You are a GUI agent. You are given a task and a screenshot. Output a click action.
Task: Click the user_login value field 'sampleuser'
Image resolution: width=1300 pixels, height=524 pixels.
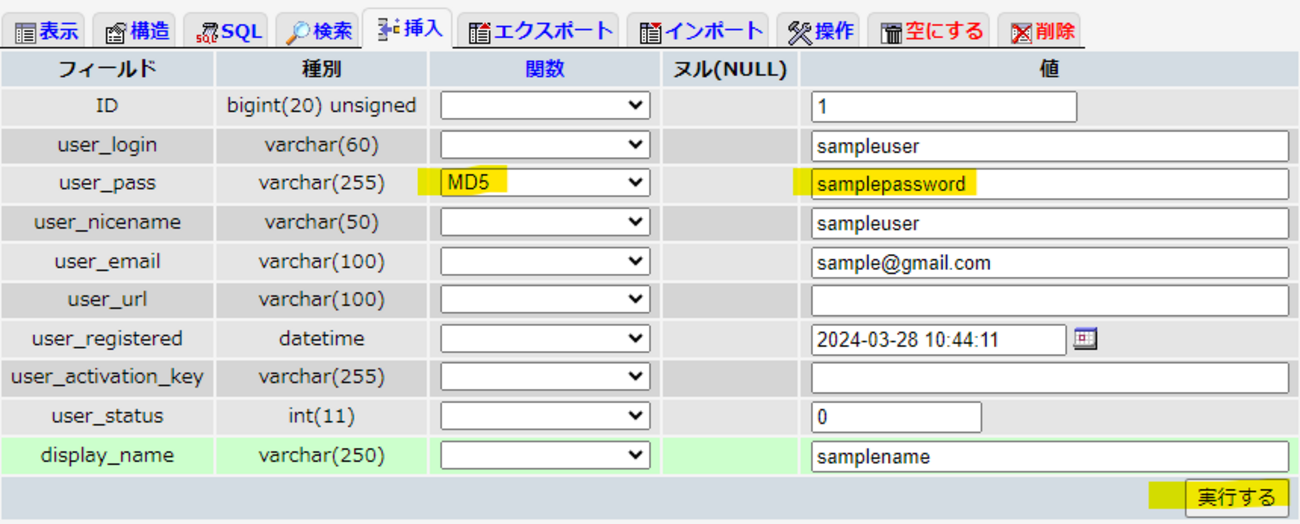(x=1050, y=146)
